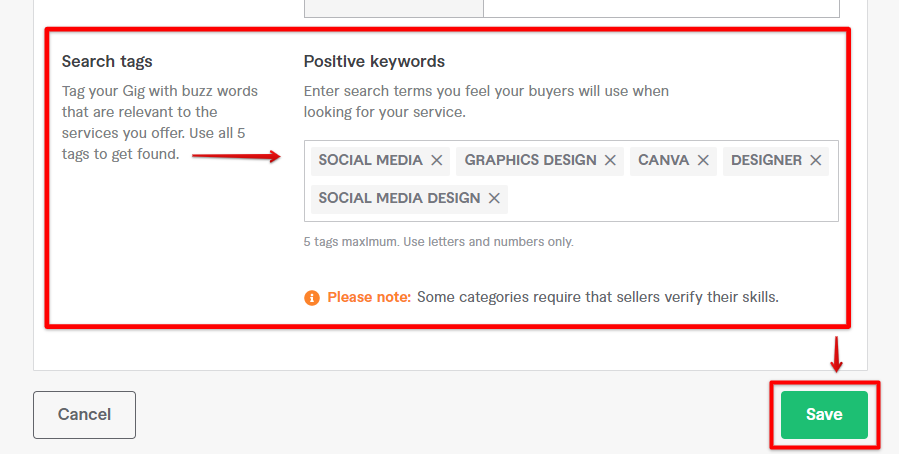
Task: Click the CANVA tag text
Action: point(664,161)
